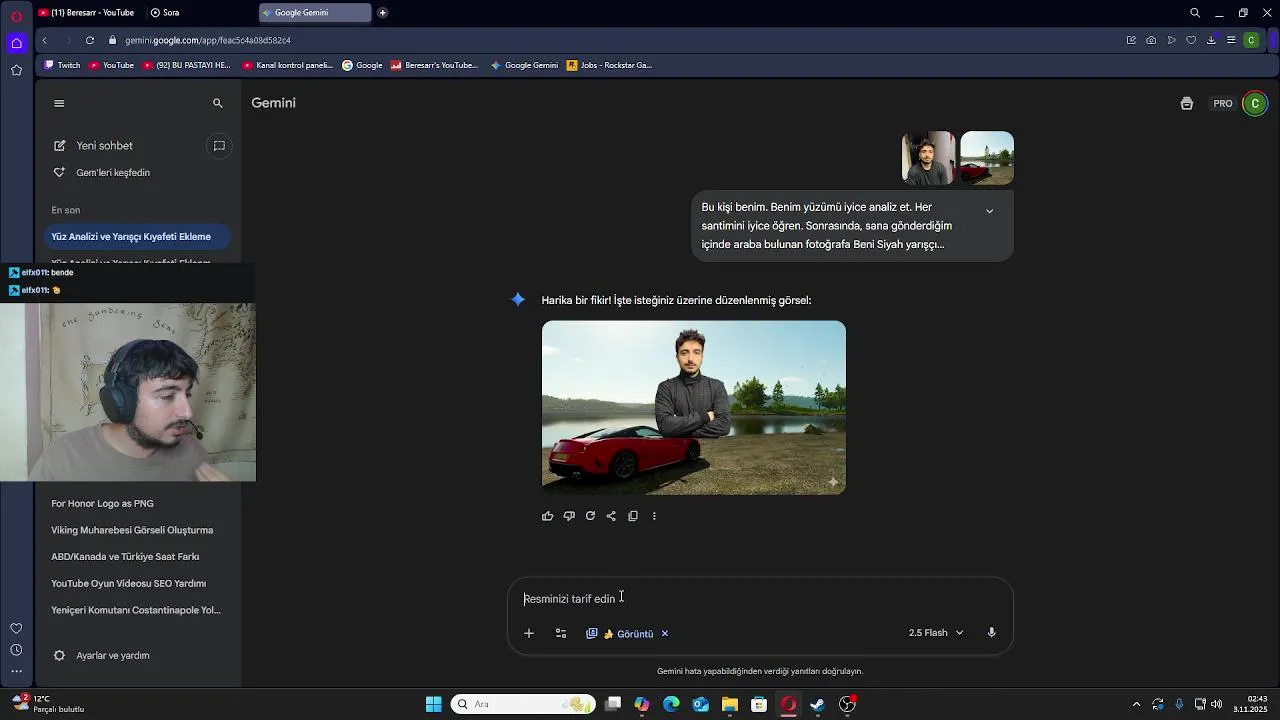
Task: Open Windows Start menu
Action: (x=433, y=704)
